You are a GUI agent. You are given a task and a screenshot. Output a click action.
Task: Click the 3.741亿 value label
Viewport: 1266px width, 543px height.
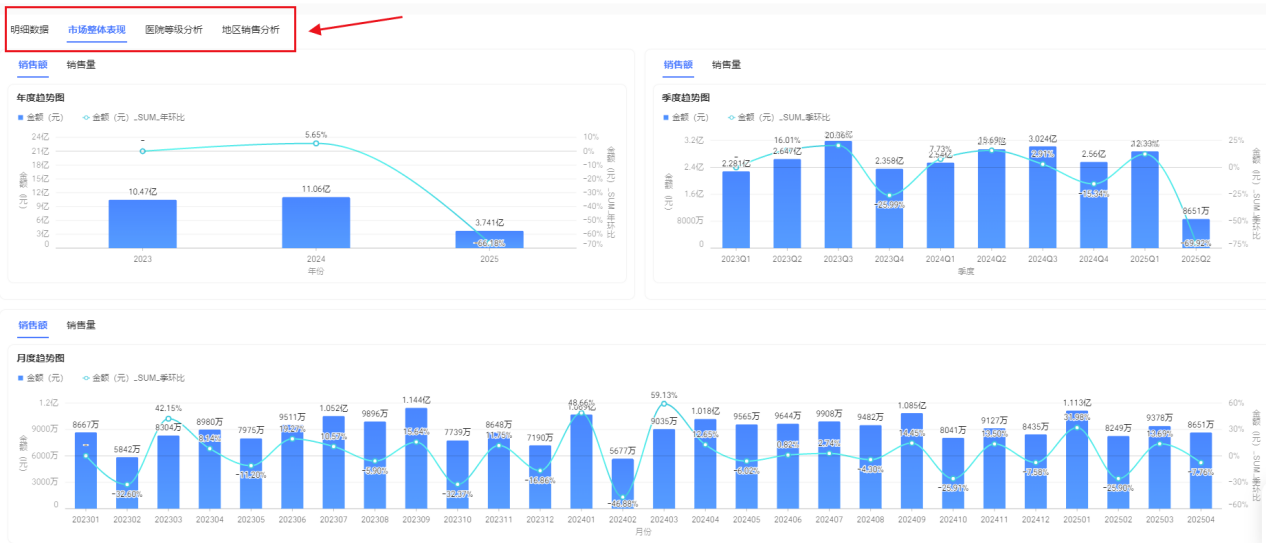coord(489,223)
